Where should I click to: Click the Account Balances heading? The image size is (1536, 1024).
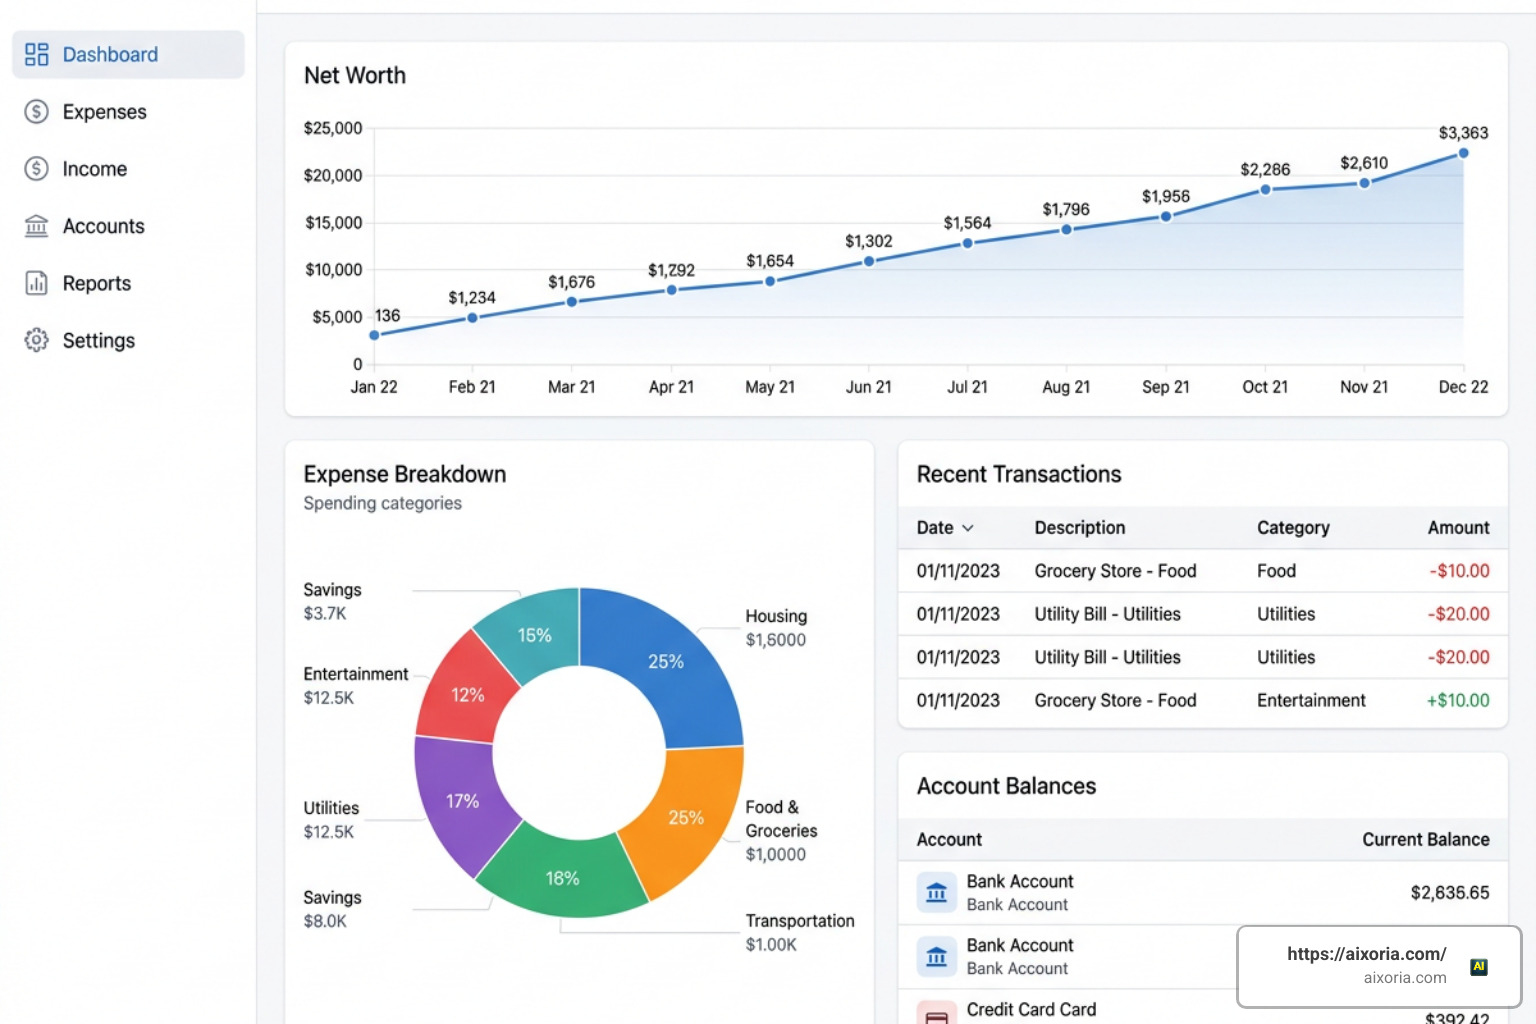click(x=1006, y=786)
